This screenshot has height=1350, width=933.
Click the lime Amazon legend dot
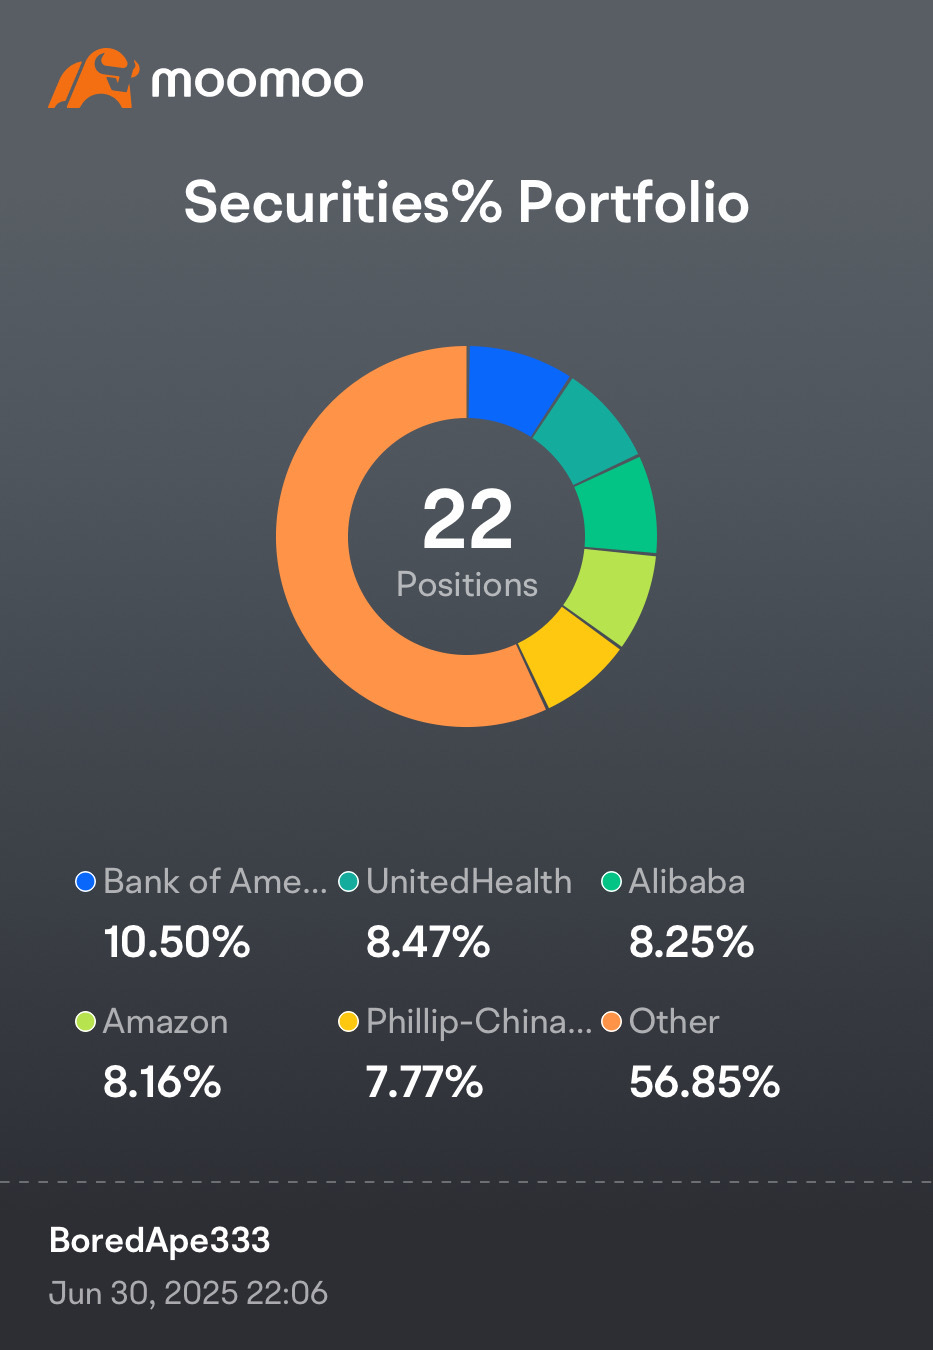pyautogui.click(x=86, y=1022)
